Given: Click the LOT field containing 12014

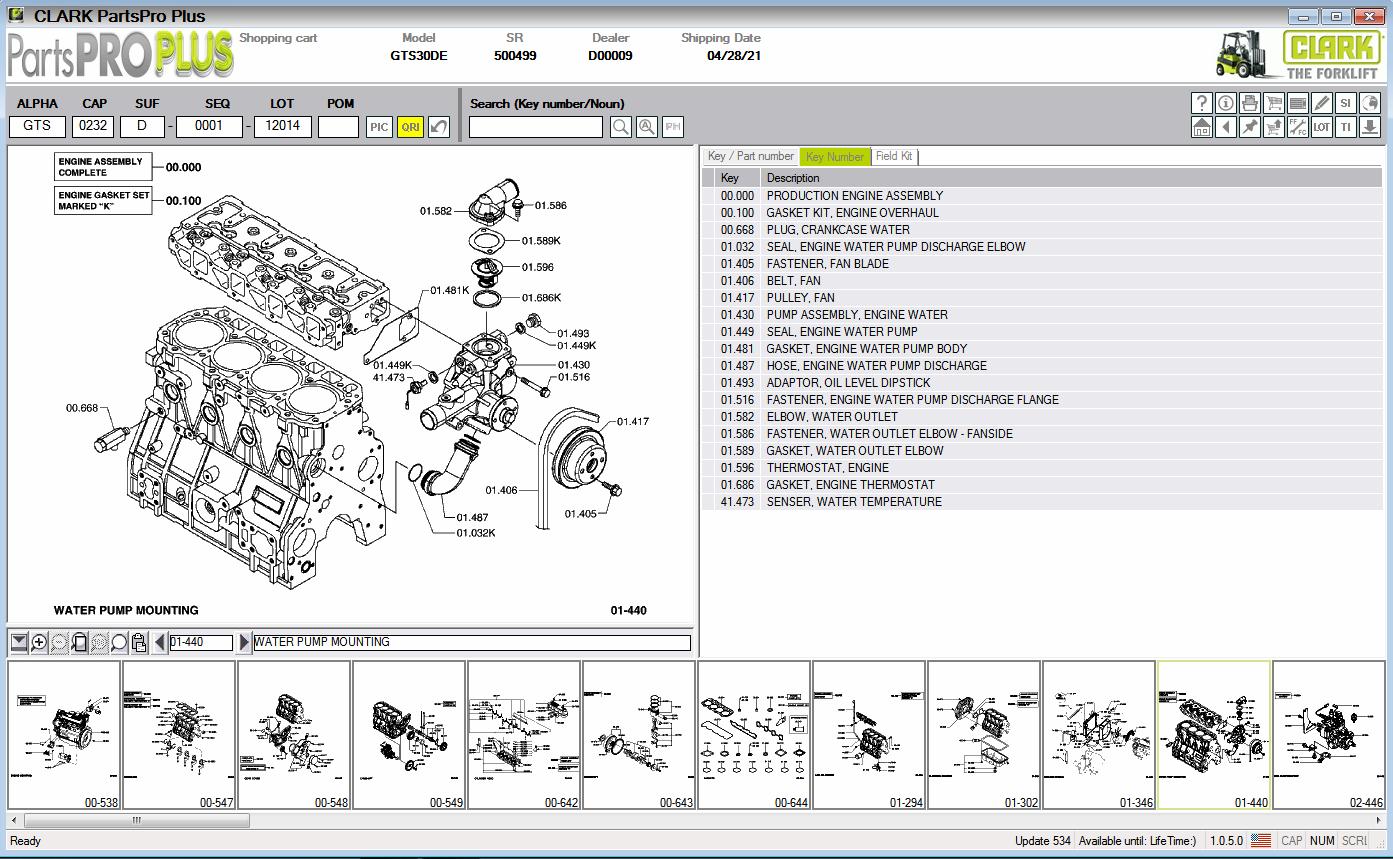Looking at the screenshot, I should coord(283,126).
